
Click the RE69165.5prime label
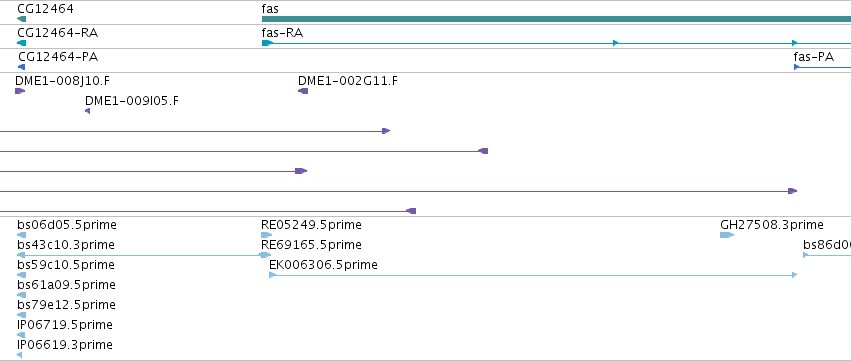tap(312, 245)
